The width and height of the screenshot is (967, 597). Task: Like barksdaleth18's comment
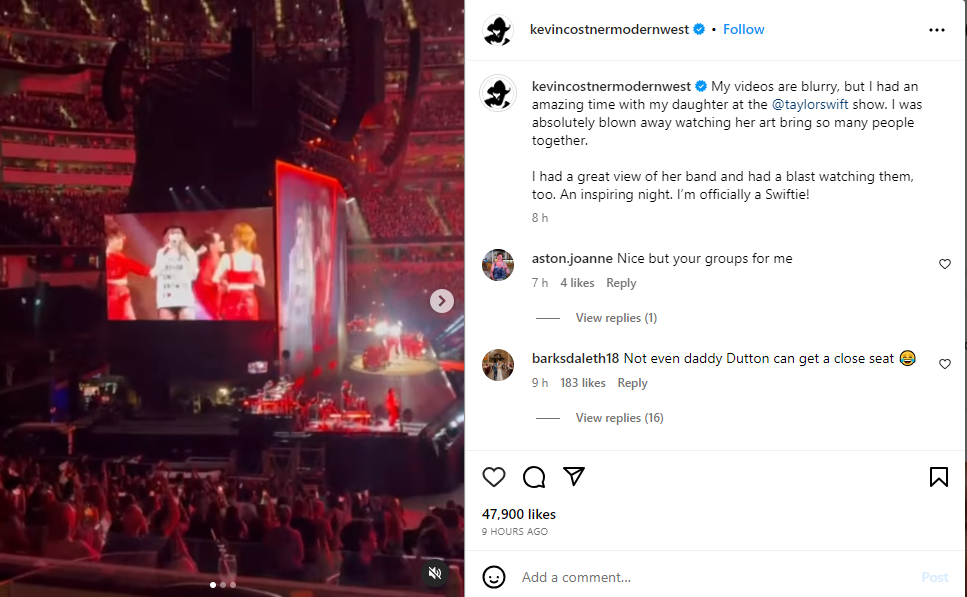point(945,364)
